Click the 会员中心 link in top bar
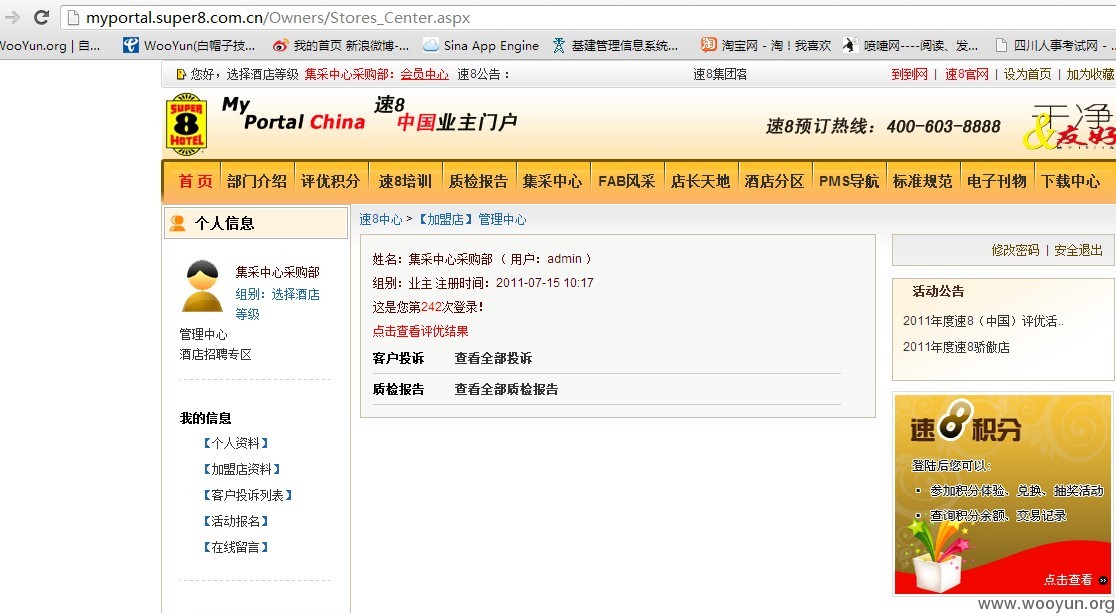Image resolution: width=1116 pixels, height=613 pixels. 424,74
